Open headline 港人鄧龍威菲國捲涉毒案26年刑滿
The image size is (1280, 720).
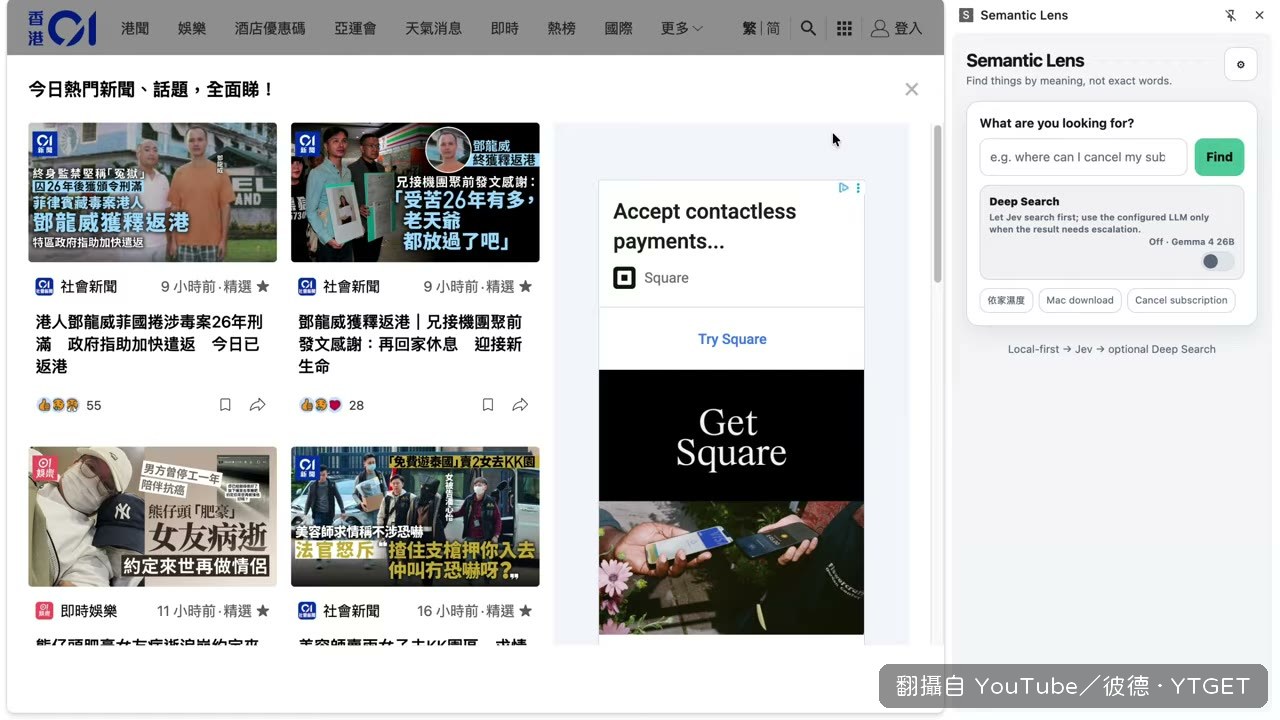[149, 344]
